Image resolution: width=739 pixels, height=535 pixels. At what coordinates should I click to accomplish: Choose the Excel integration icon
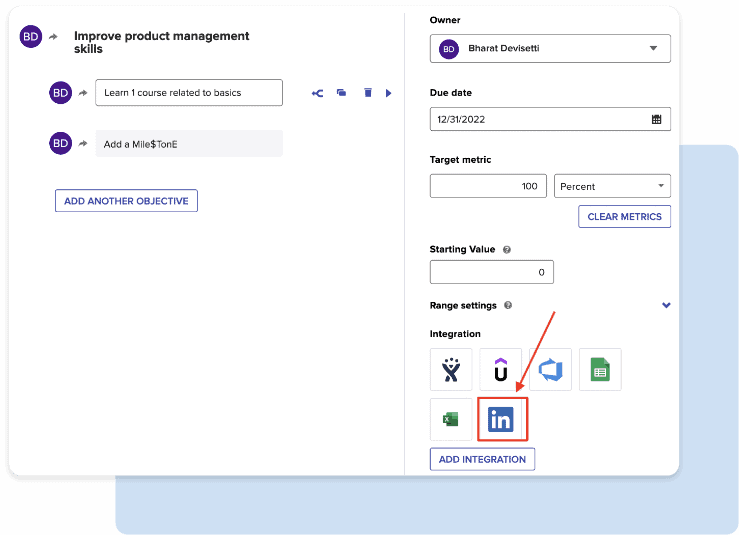pyautogui.click(x=451, y=419)
